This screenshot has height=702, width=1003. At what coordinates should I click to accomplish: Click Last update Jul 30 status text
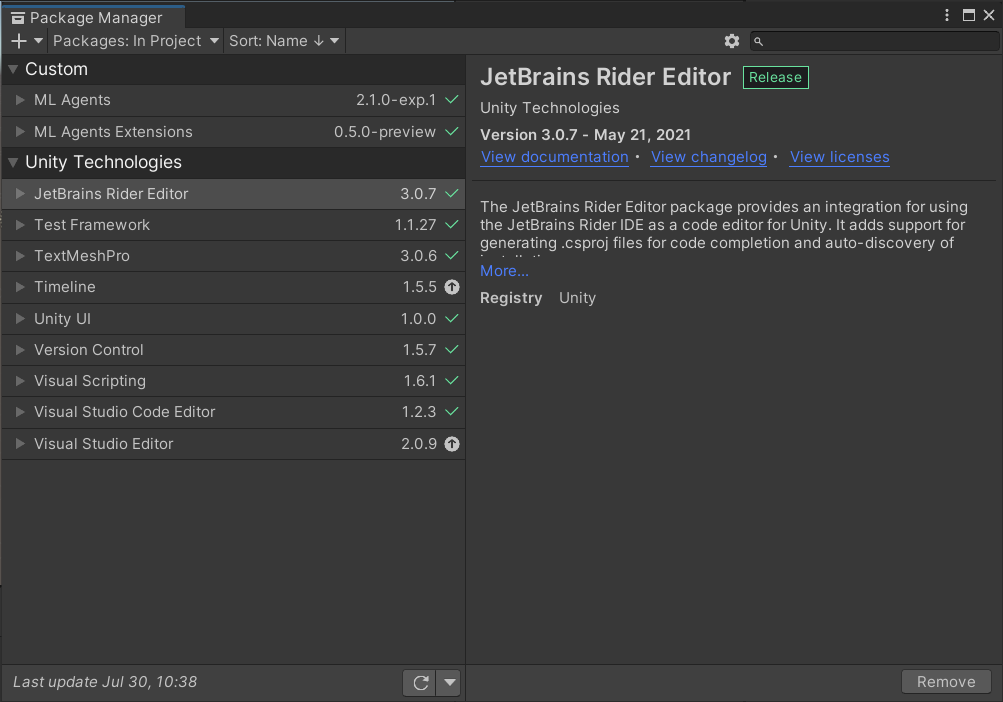click(x=105, y=682)
